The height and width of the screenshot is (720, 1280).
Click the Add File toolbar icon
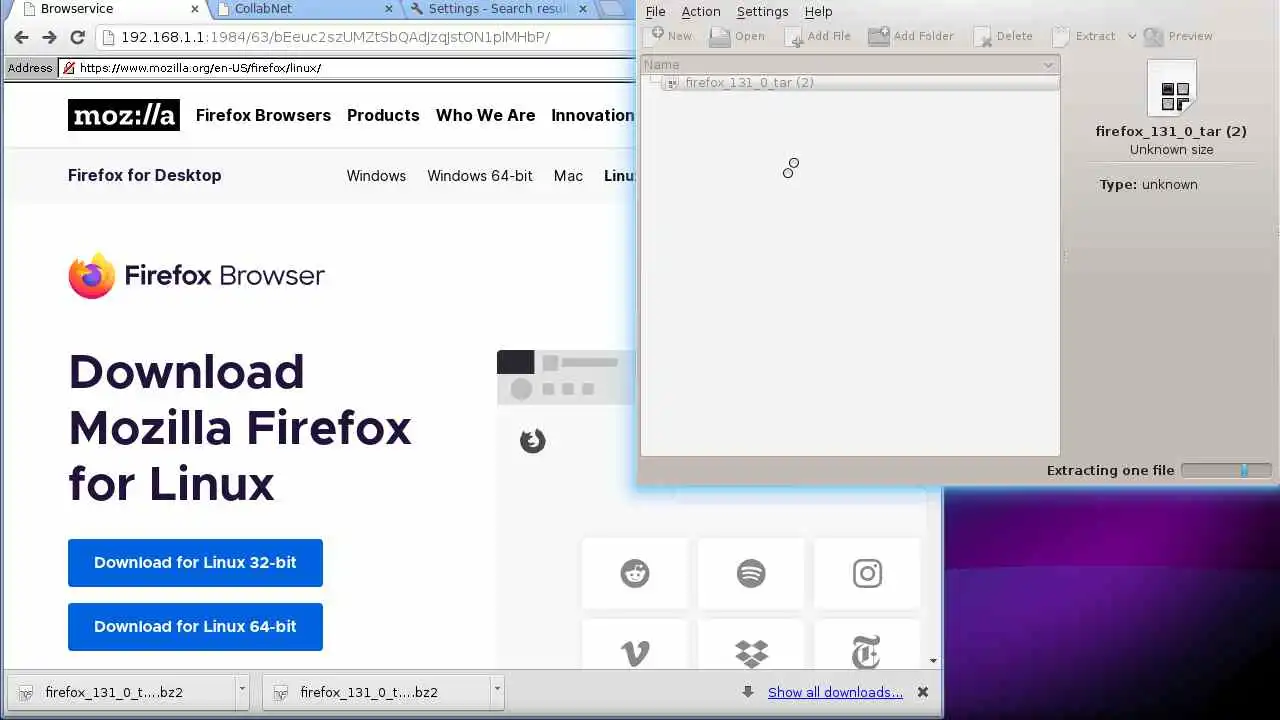point(817,36)
